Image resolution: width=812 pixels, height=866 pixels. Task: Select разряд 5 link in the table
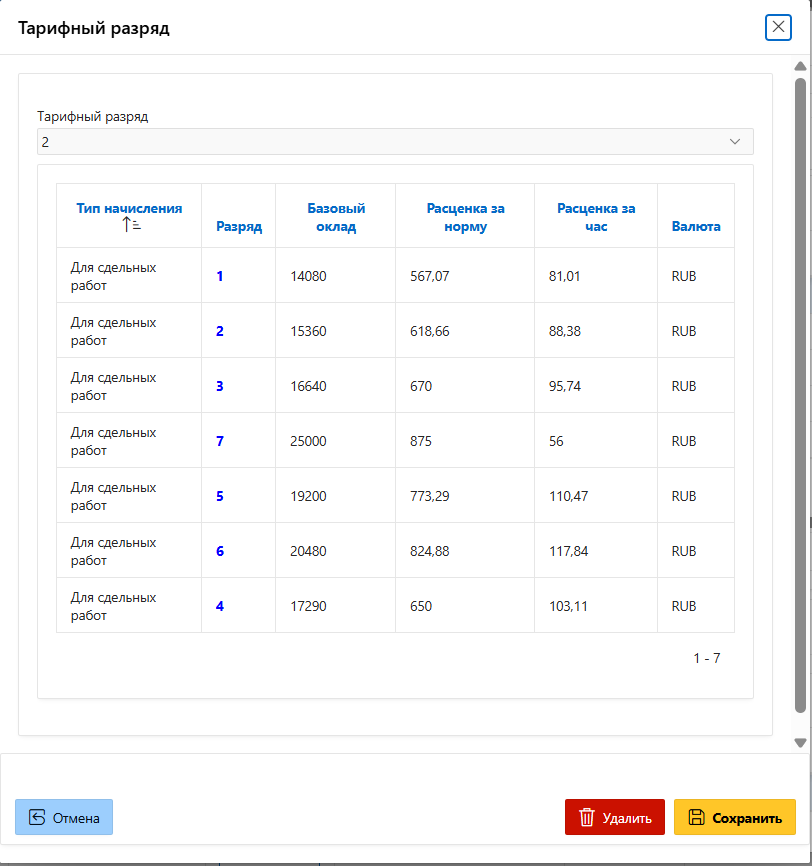click(x=220, y=496)
